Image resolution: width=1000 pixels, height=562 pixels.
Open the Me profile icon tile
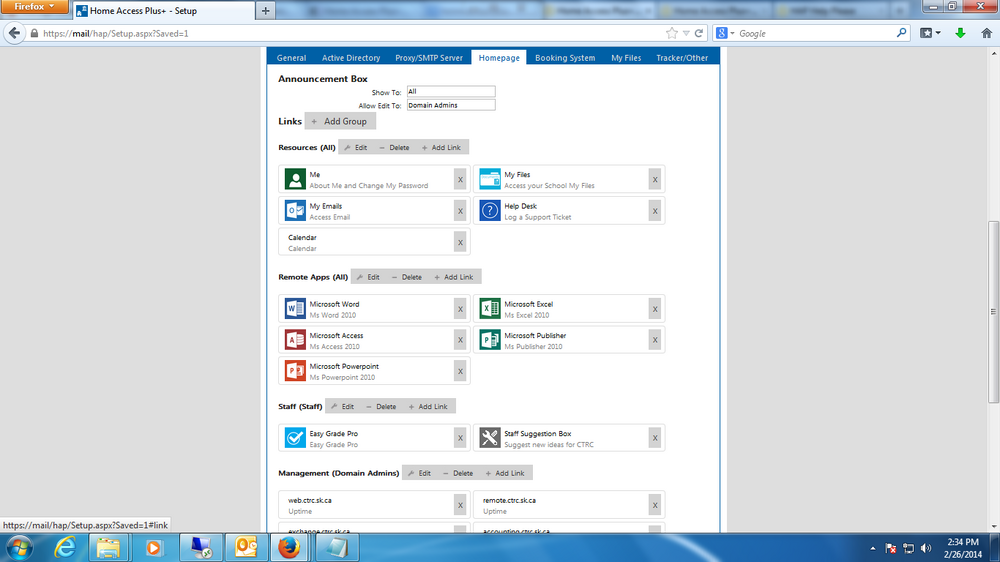(x=295, y=179)
